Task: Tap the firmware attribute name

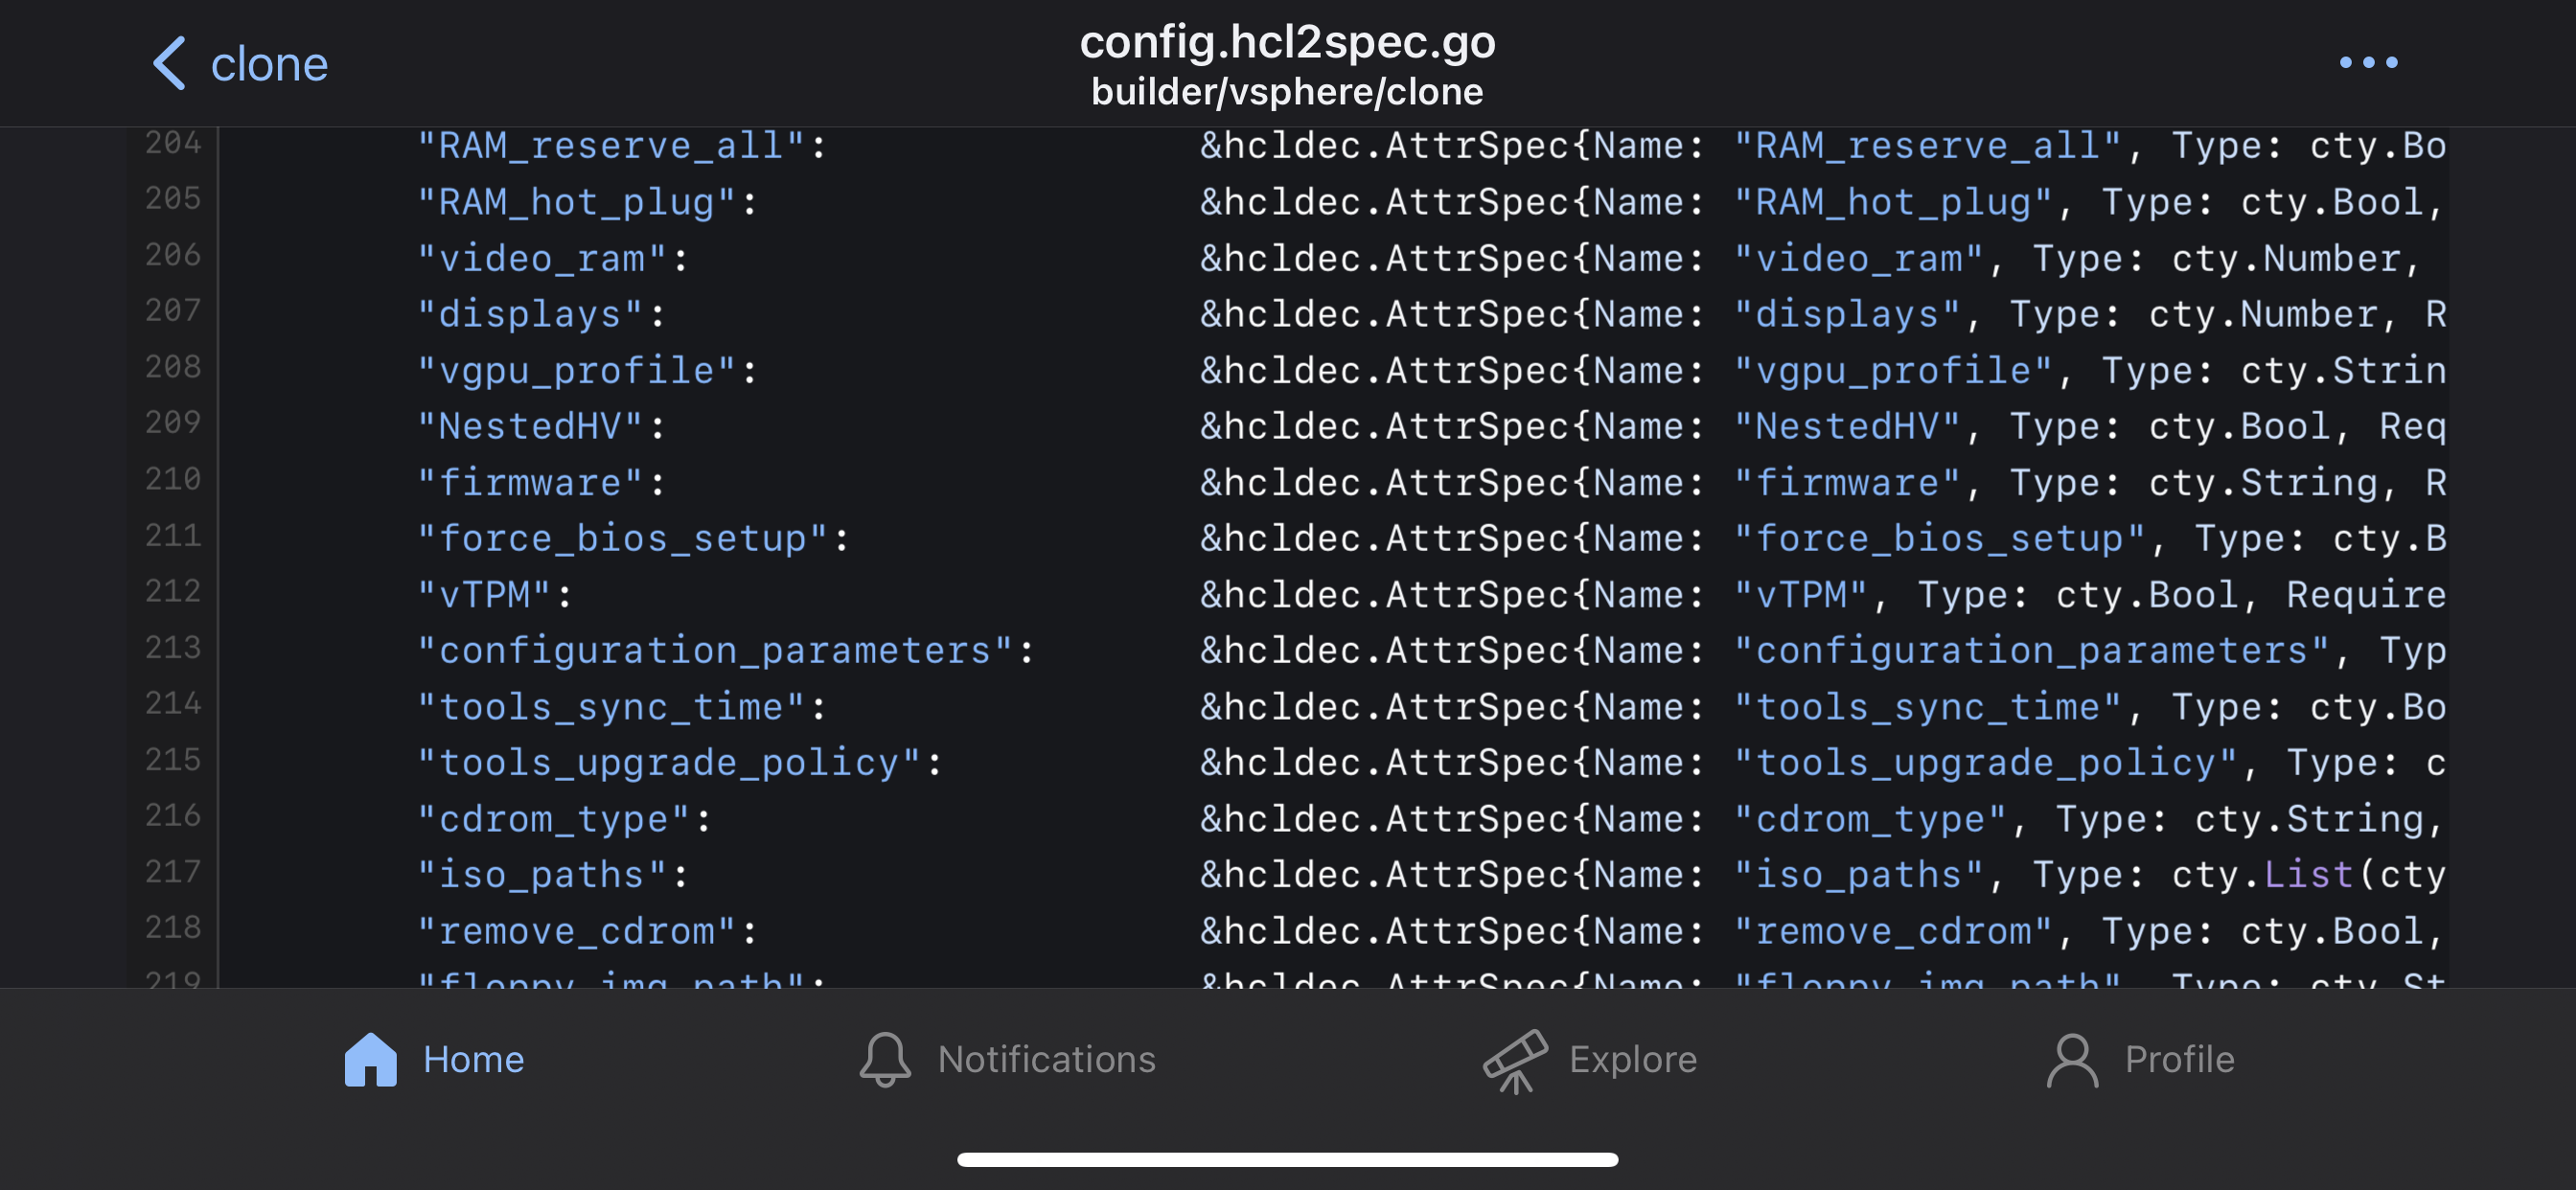Action: point(540,481)
